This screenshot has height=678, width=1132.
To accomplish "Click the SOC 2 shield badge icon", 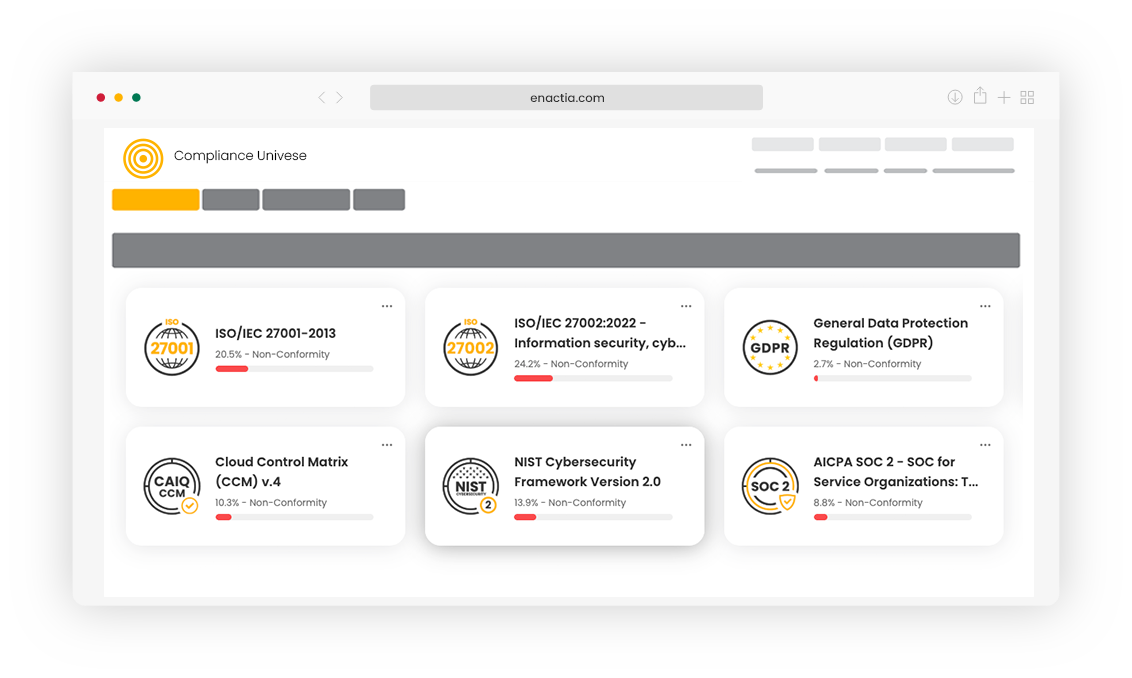I will 770,486.
